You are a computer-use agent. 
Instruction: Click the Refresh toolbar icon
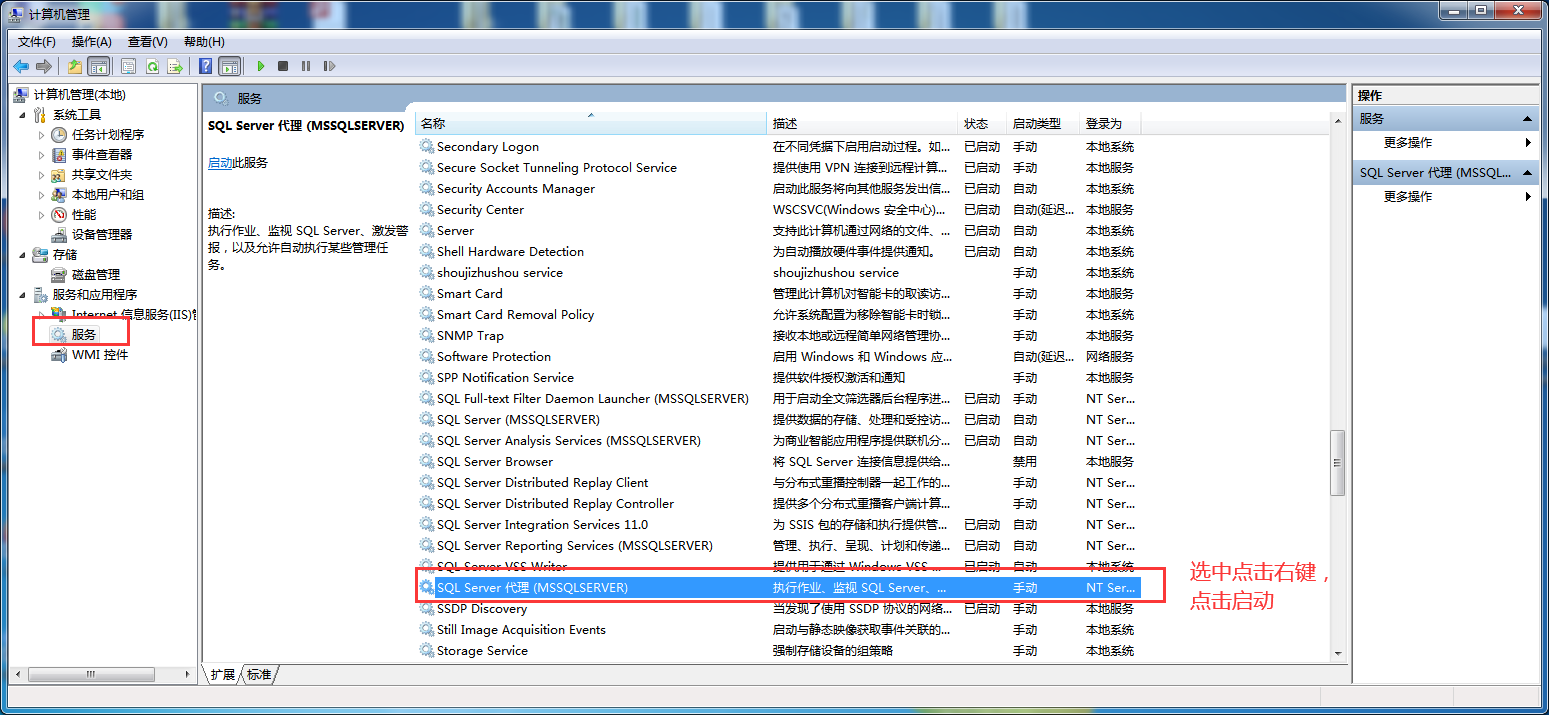(x=152, y=66)
